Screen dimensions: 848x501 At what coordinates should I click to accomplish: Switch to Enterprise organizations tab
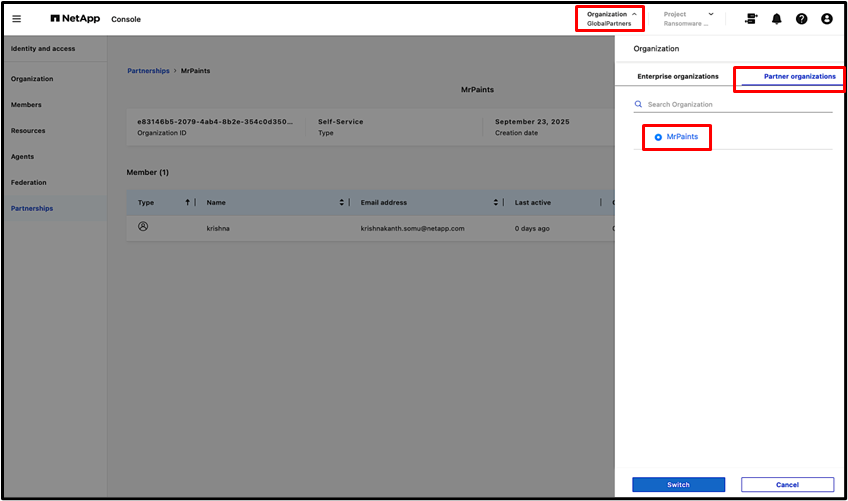[x=678, y=76]
